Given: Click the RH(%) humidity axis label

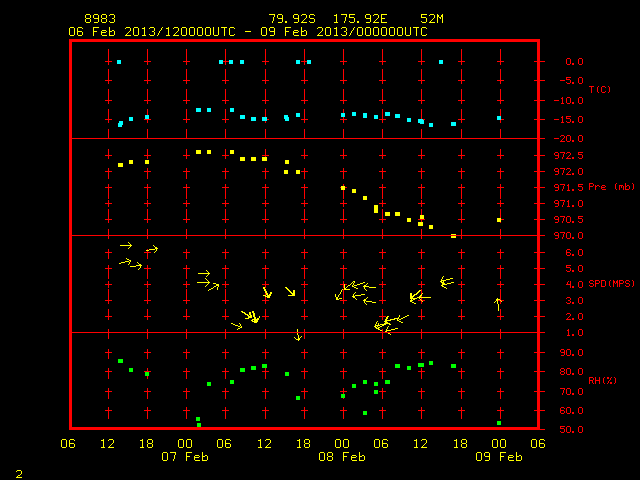Looking at the screenshot, I should (602, 380).
